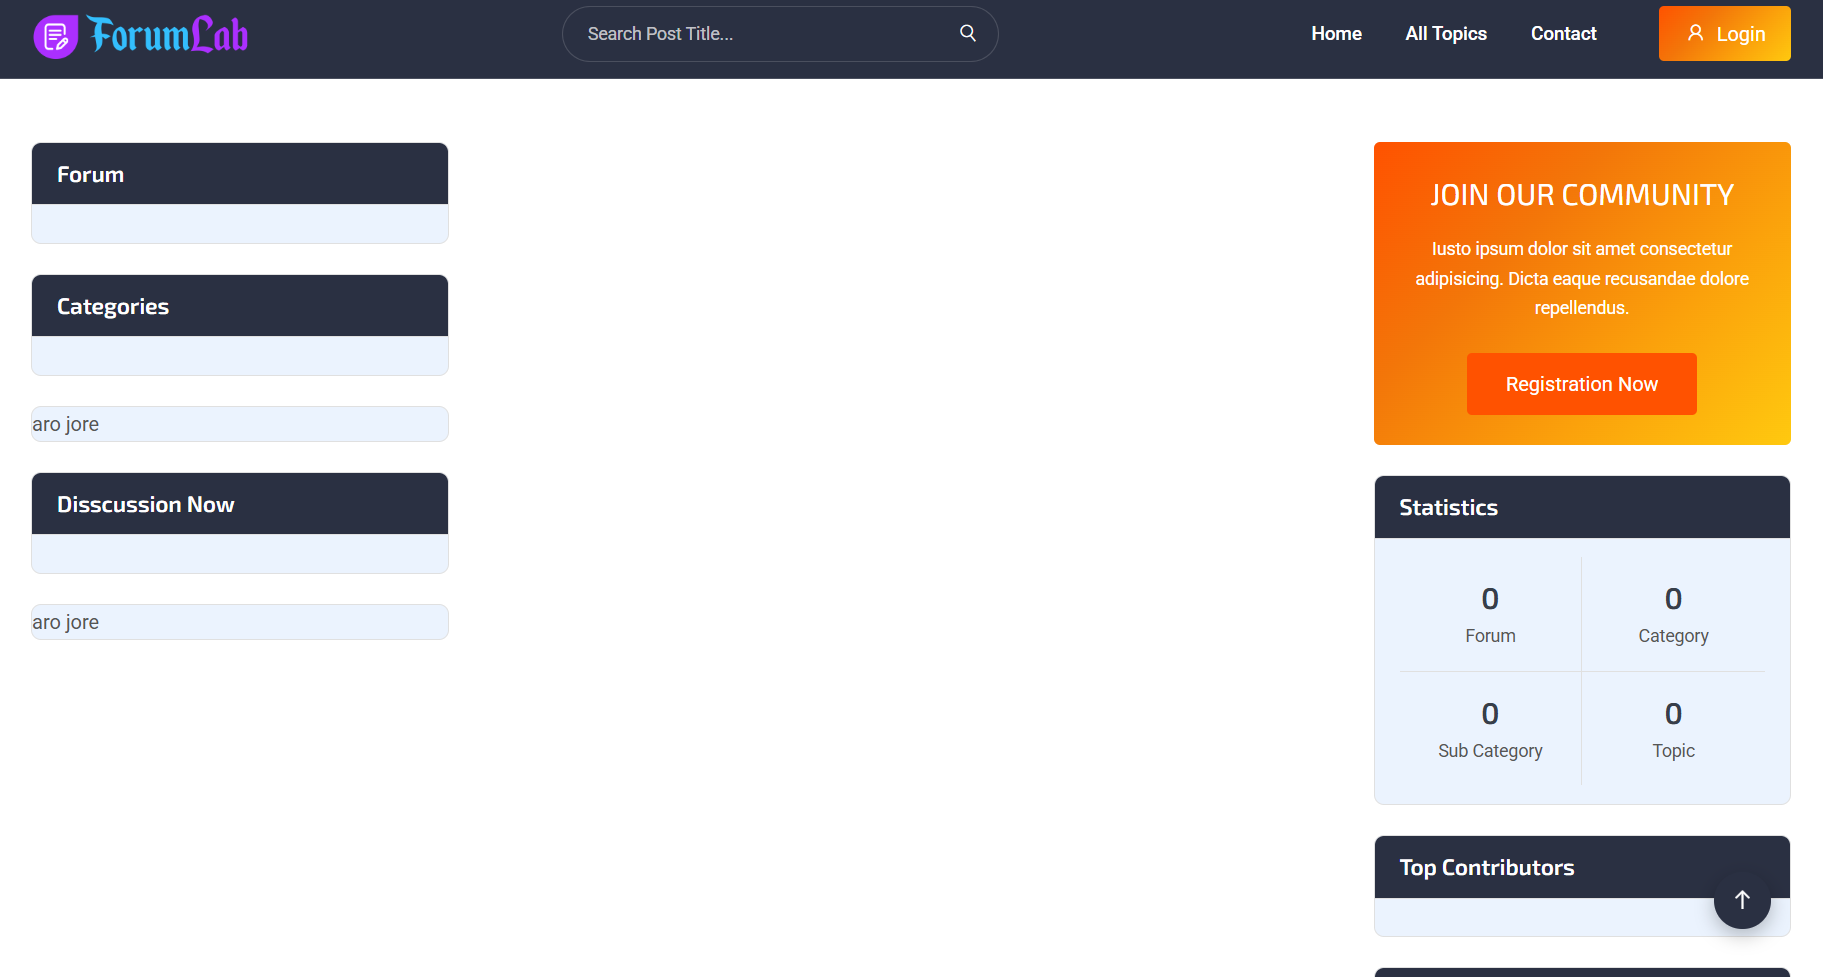Open the Contact page
This screenshot has height=977, width=1823.
pos(1563,34)
